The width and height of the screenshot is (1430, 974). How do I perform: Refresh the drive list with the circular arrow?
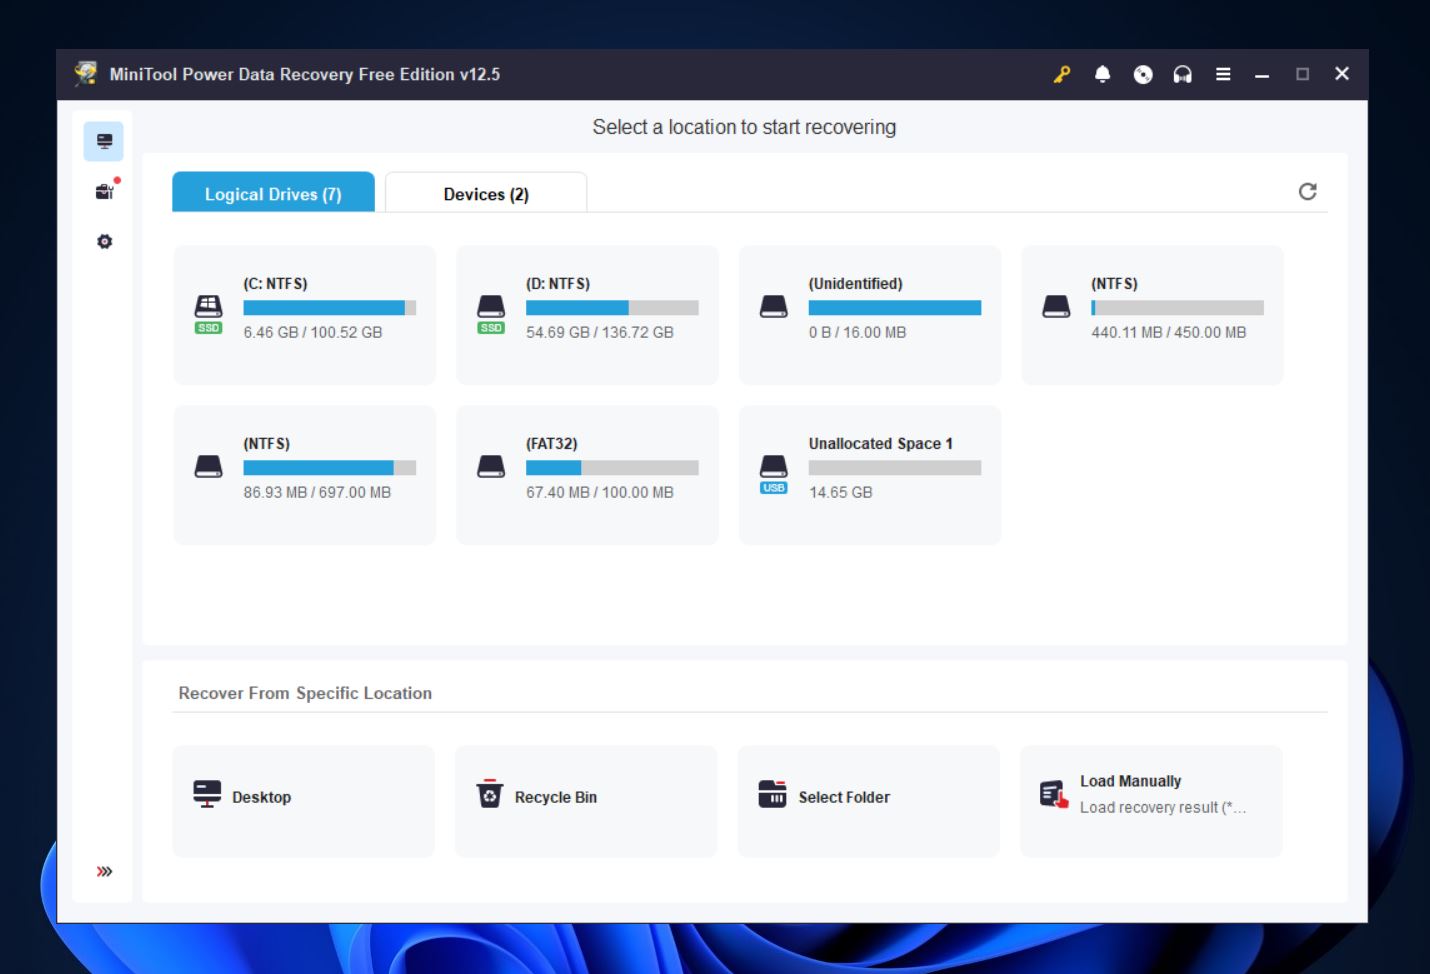pyautogui.click(x=1309, y=191)
